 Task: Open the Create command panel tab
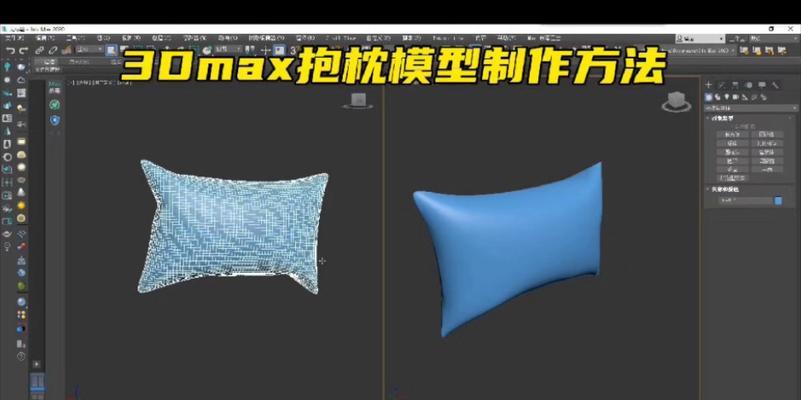709,85
